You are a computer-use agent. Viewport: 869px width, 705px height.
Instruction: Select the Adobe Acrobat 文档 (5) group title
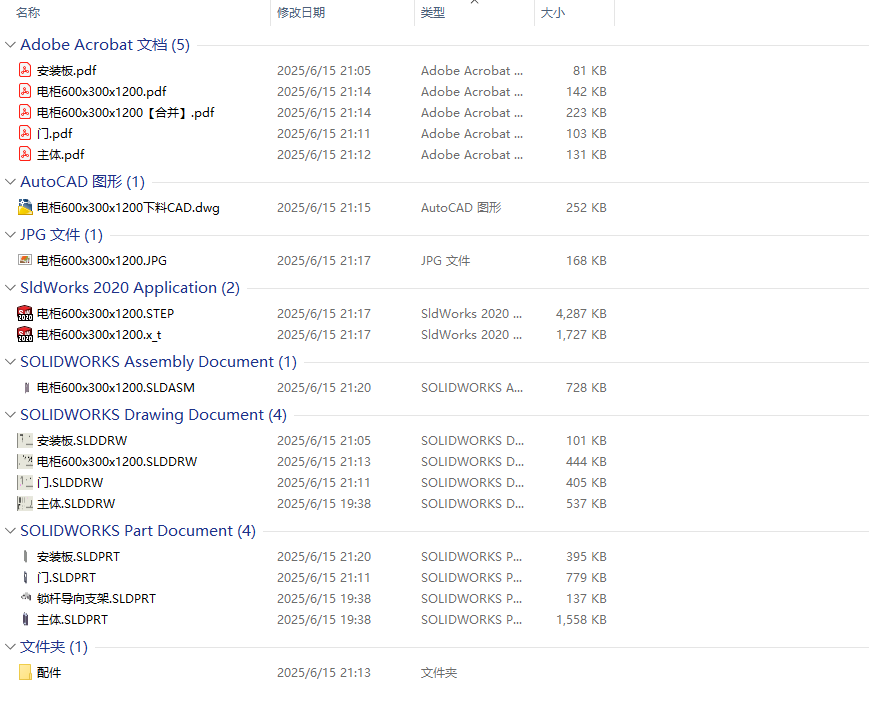(x=105, y=44)
